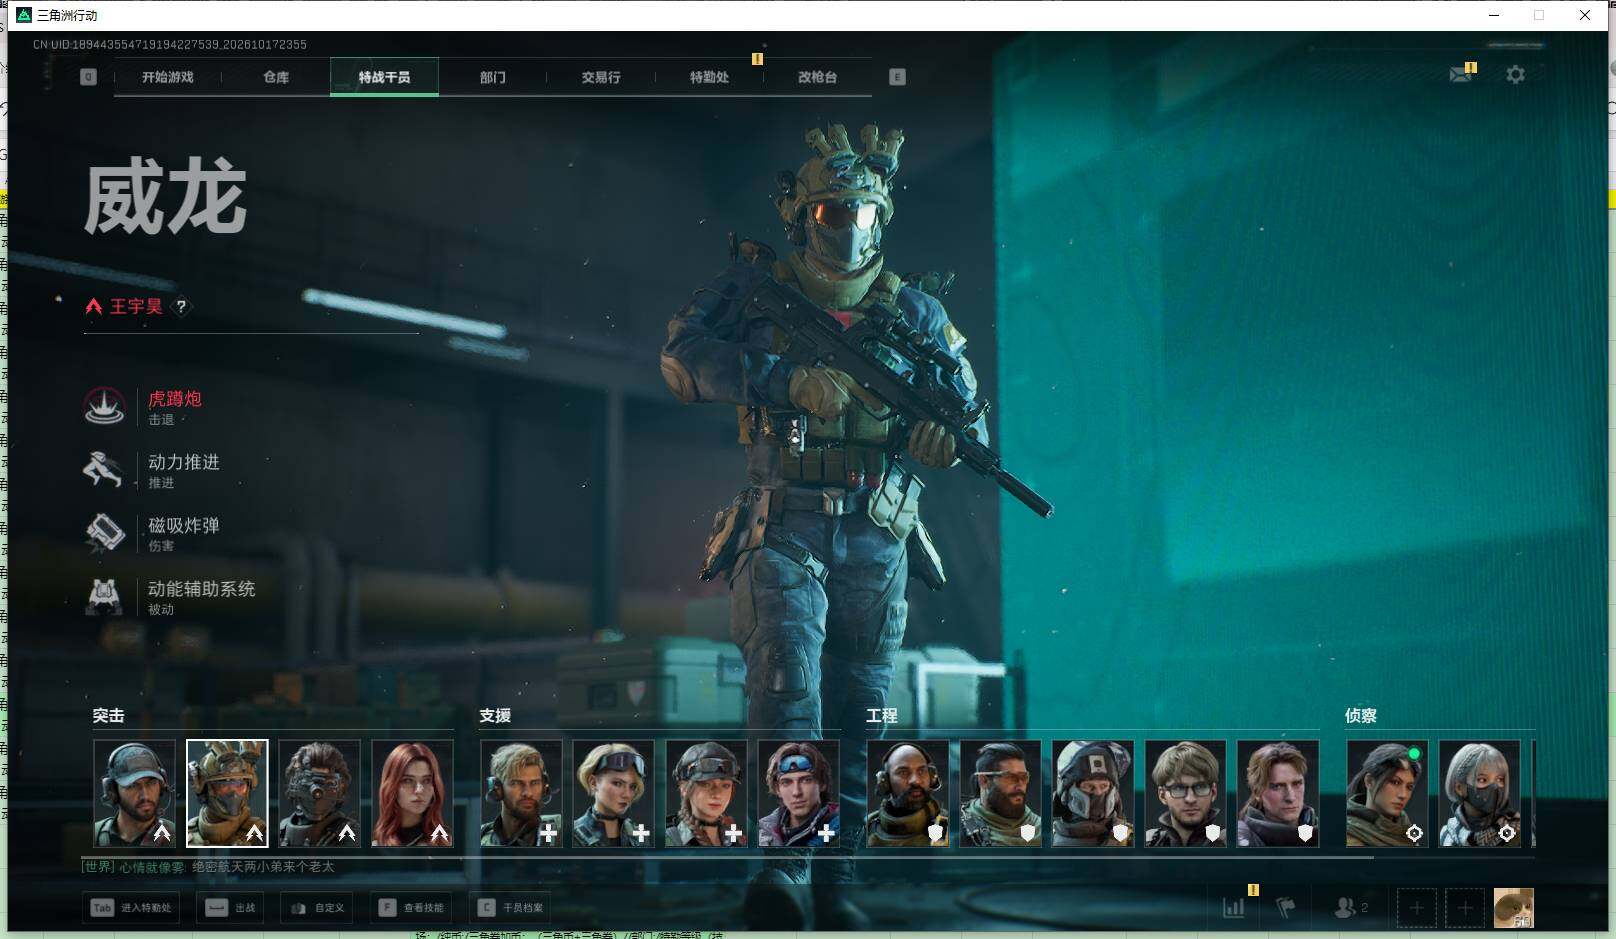
Task: Choose the 支援 operator wearing helmet with goggles
Action: pos(706,793)
